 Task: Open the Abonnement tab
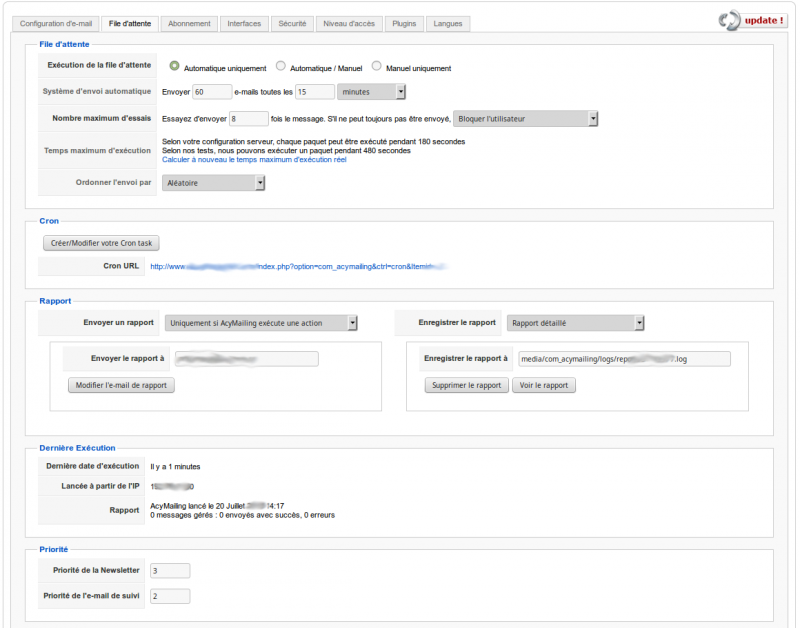pyautogui.click(x=189, y=23)
